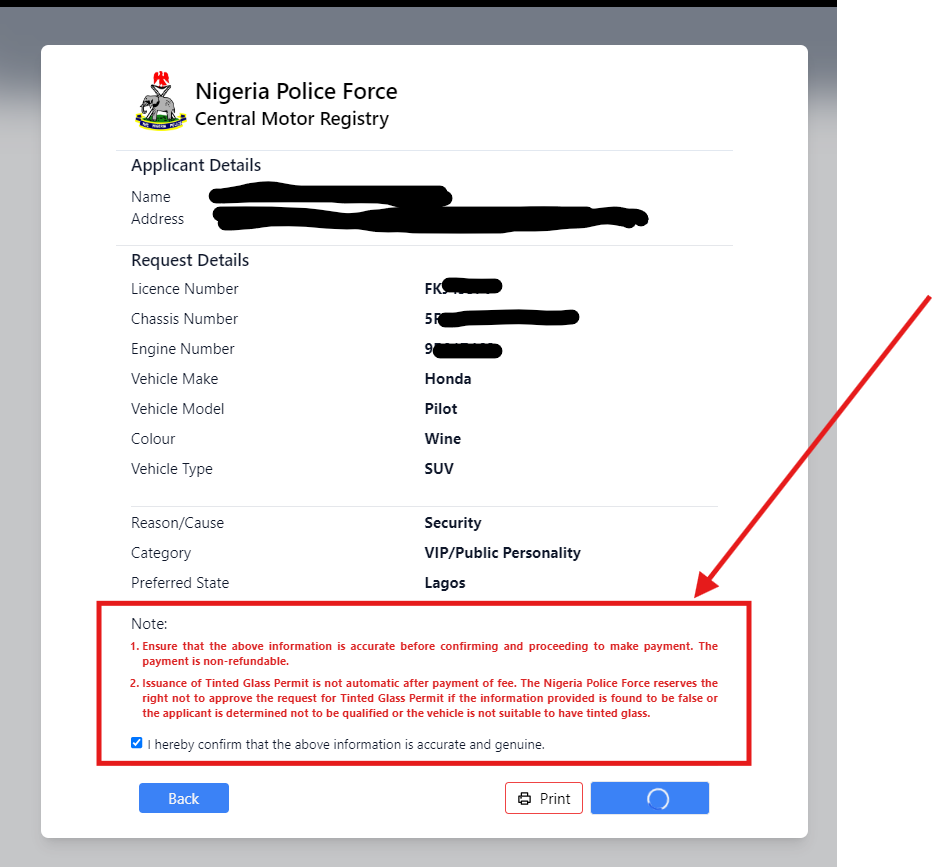Click the Vehicle Model value 'Pilot'

(x=441, y=409)
